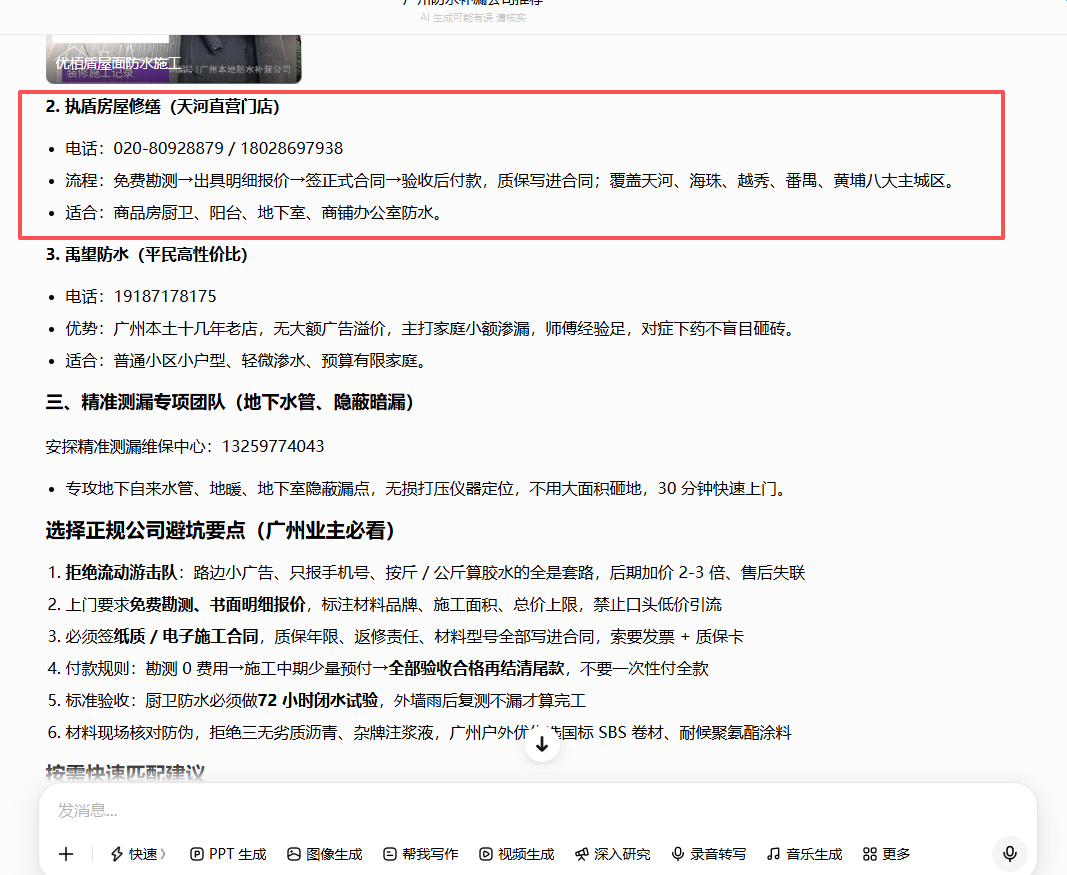This screenshot has width=1067, height=875.
Task: Open the 快速 mode selector
Action: 138,854
